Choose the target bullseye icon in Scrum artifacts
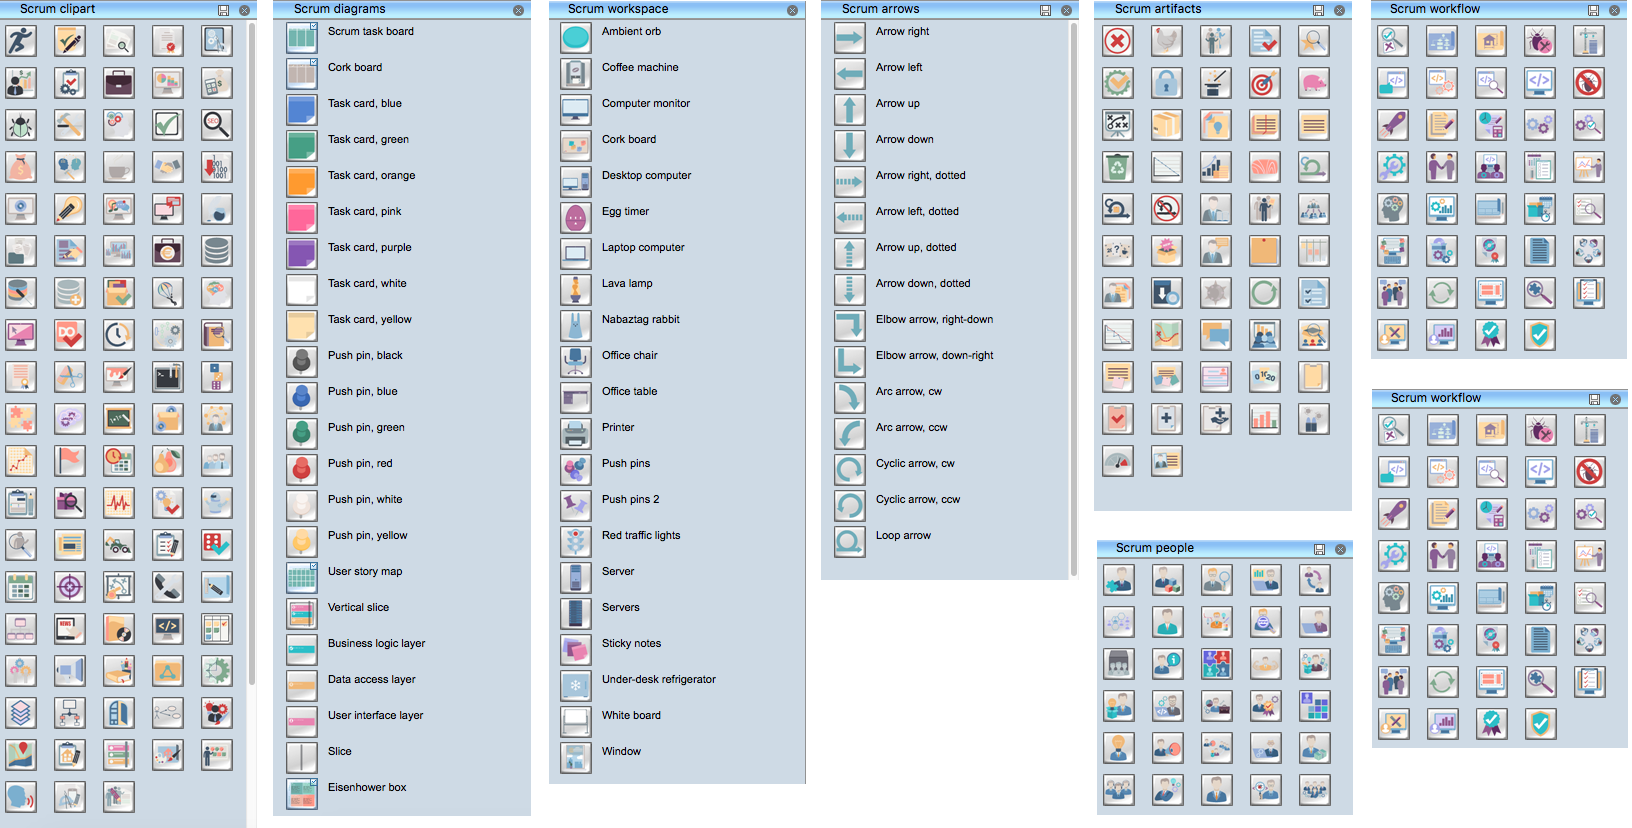Image resolution: width=1632 pixels, height=828 pixels. pos(1265,83)
